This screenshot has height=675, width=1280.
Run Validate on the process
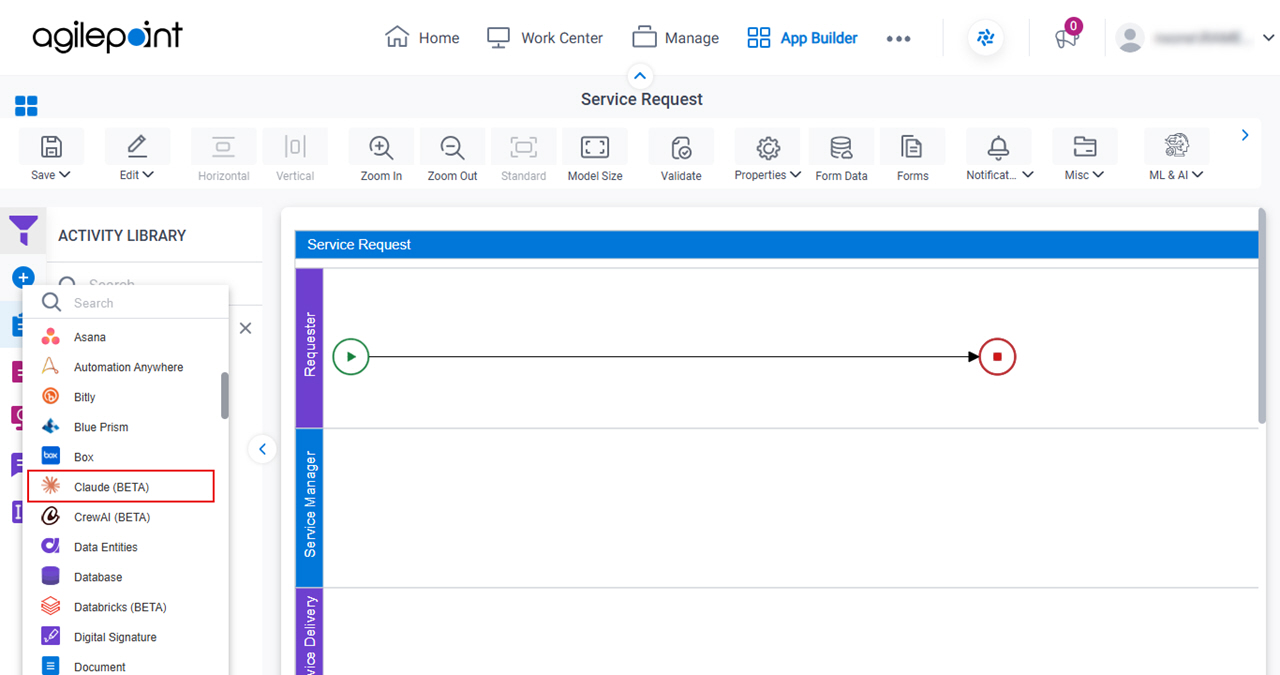(x=681, y=147)
